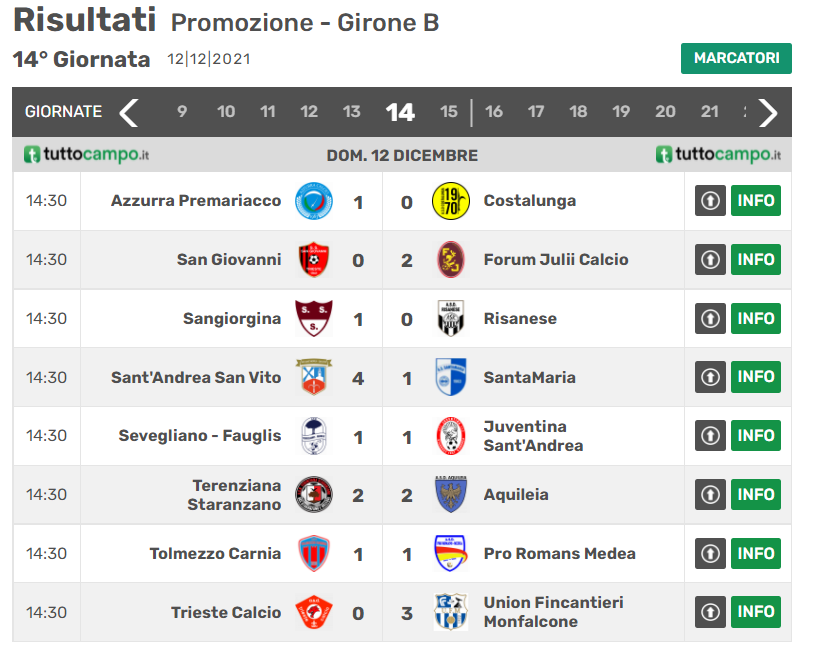Click the Trieste Calcio red crest
Screen dimensions: 813x646
pyautogui.click(x=313, y=612)
